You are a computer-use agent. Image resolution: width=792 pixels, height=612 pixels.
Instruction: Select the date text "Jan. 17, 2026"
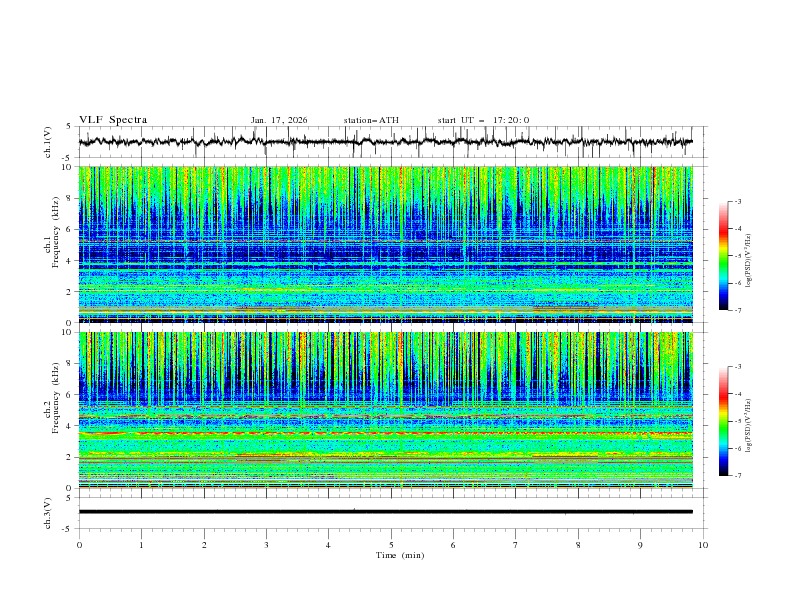coord(279,120)
